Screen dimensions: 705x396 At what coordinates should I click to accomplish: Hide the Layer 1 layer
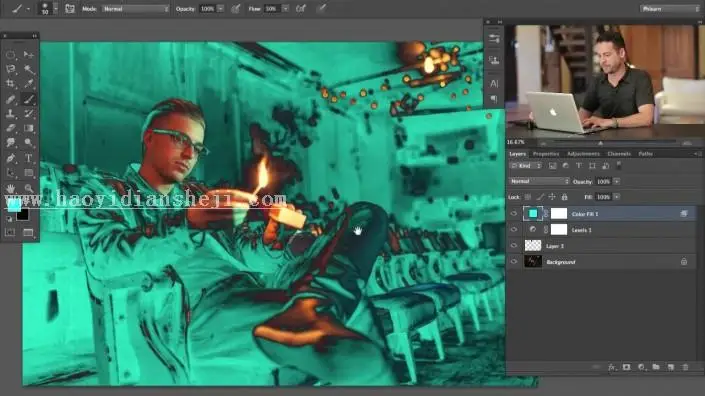coord(514,246)
